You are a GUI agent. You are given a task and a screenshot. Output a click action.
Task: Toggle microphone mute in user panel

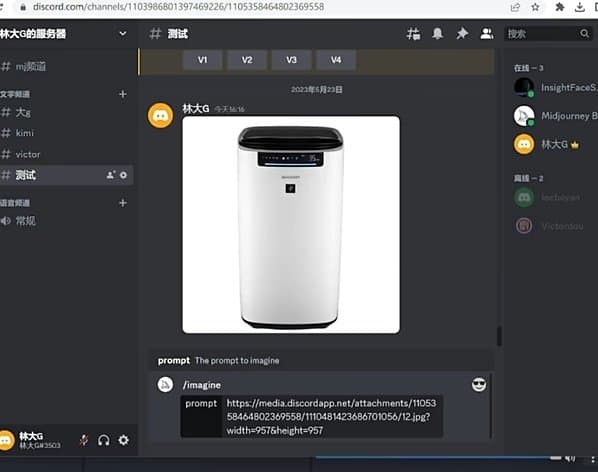84,440
